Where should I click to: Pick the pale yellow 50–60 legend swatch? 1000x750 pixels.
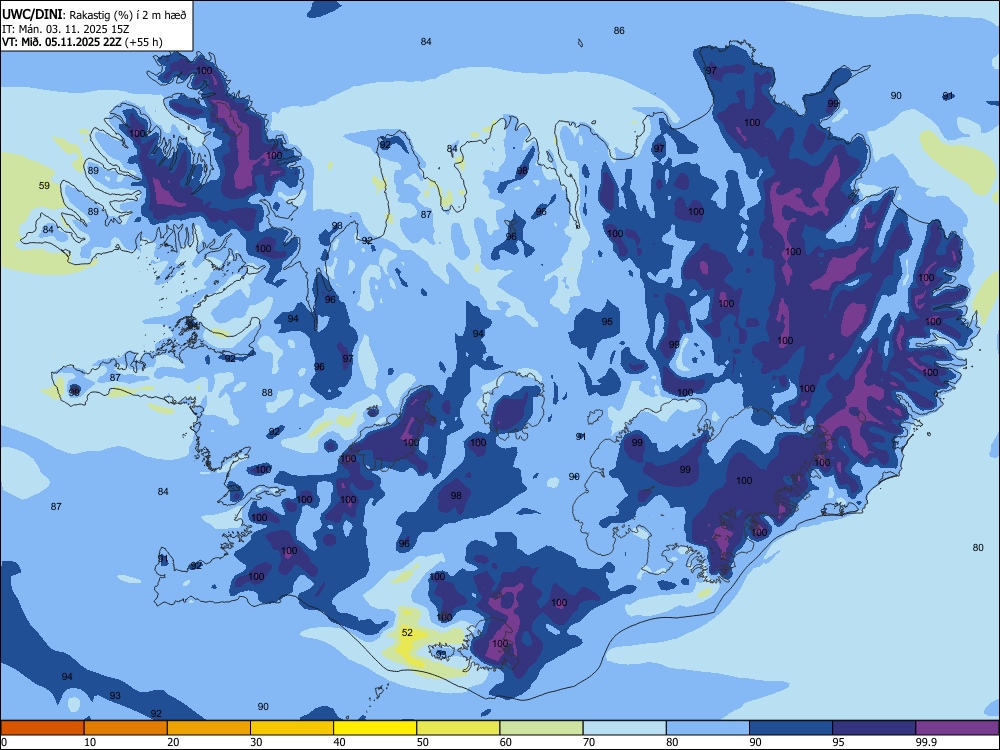458,728
